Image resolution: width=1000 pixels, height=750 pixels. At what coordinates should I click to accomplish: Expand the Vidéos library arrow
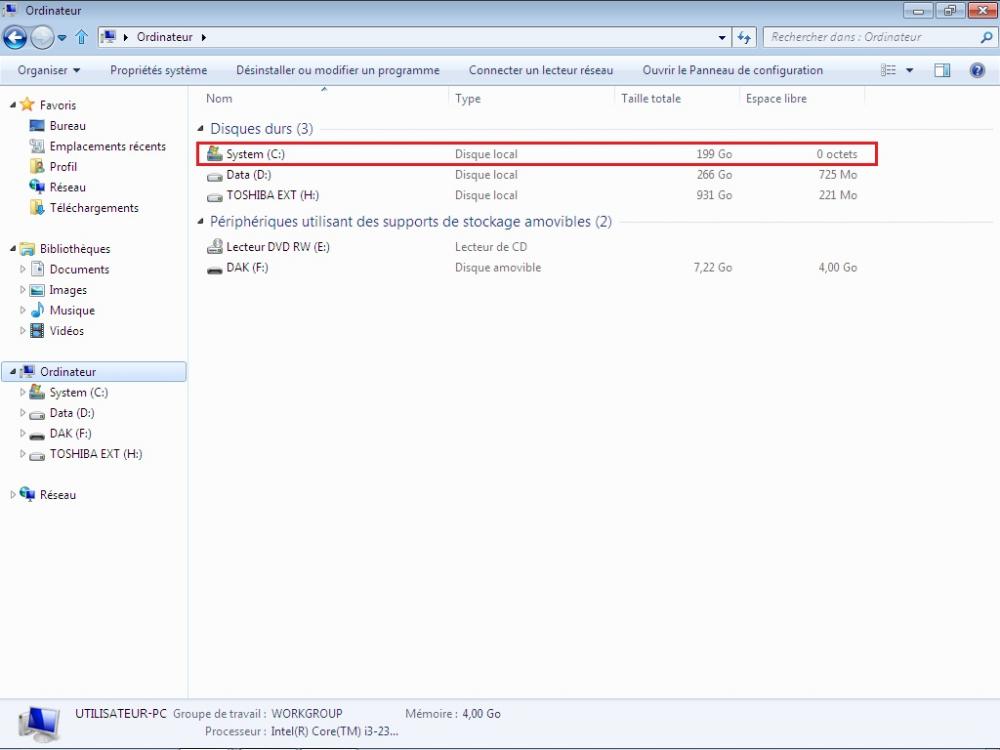coord(22,330)
